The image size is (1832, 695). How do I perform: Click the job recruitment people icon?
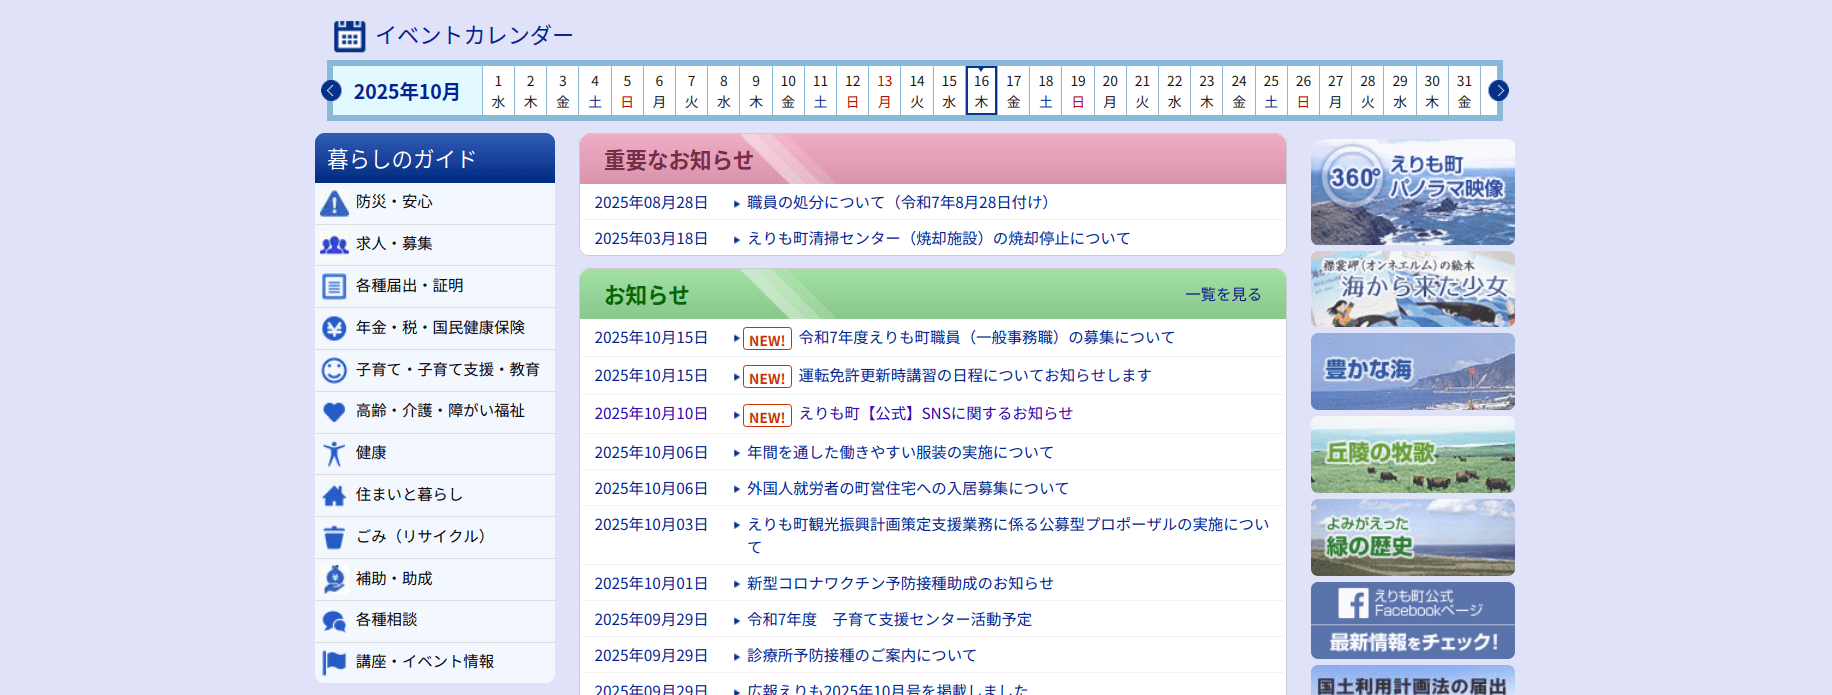pos(334,245)
